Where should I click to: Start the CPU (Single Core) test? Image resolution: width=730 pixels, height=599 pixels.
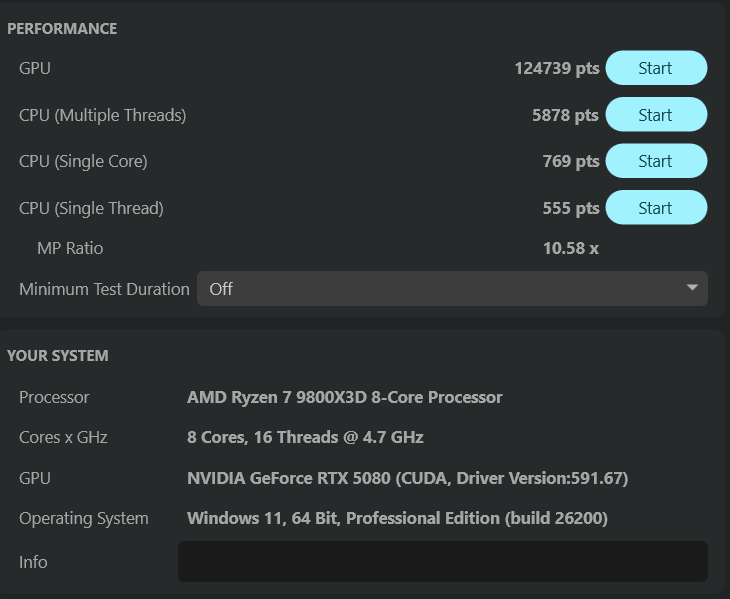point(656,161)
